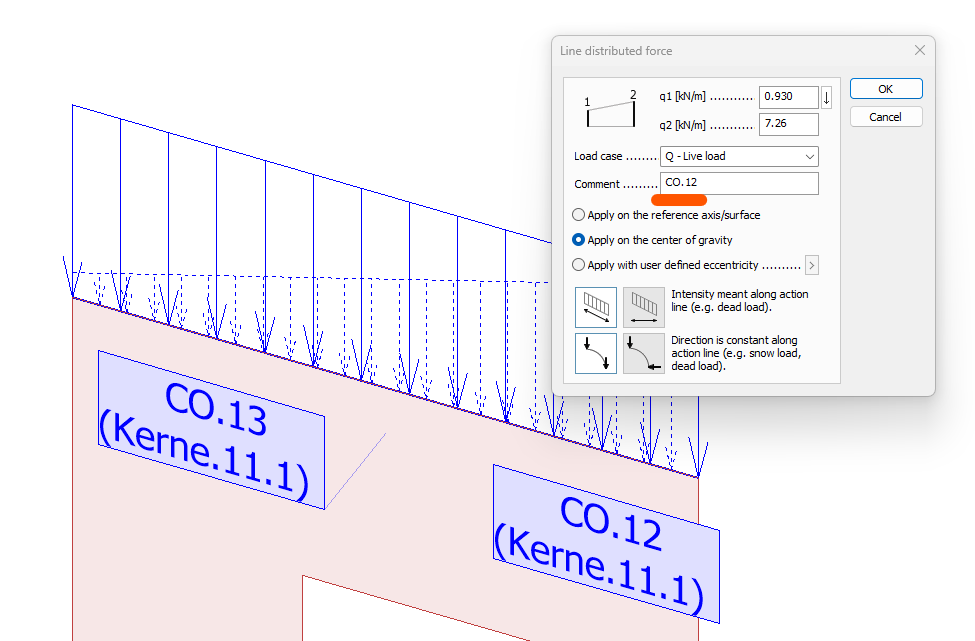Click the Comment label

coord(597,184)
